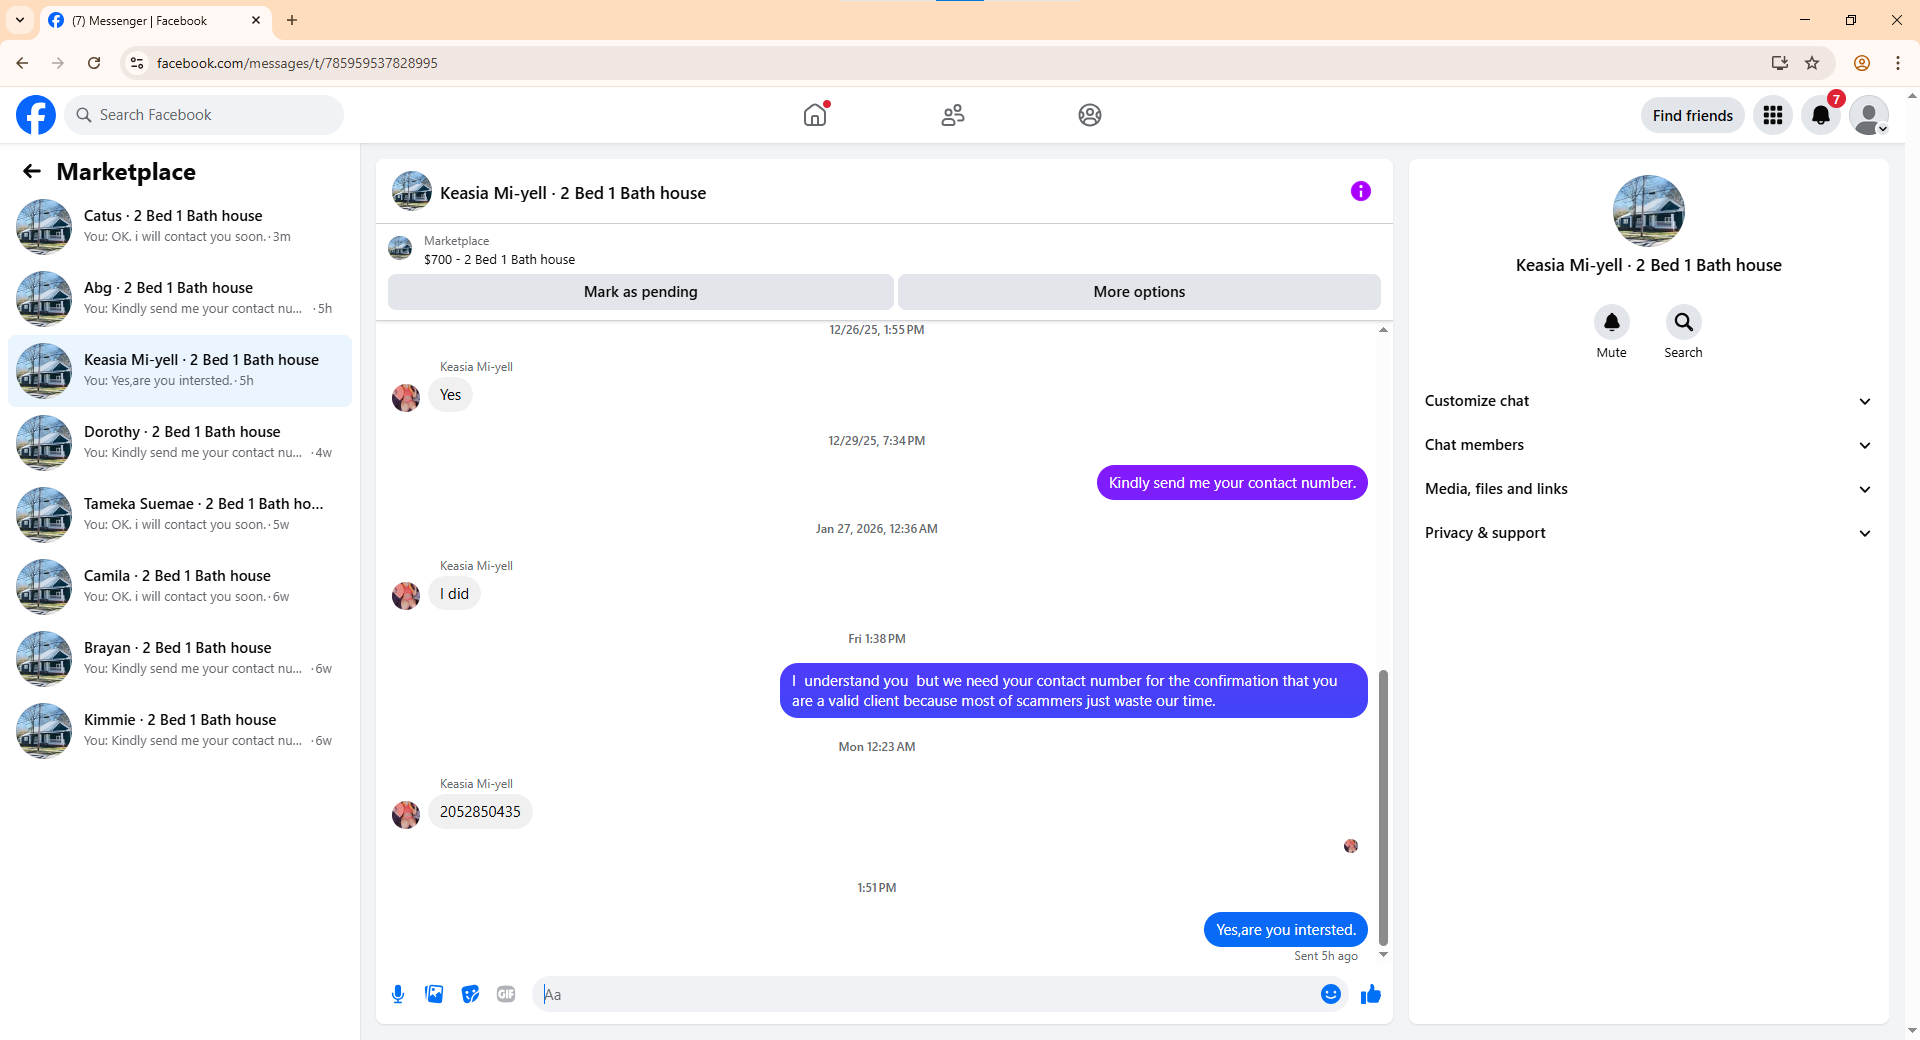1920x1040 pixels.
Task: Click the chat scrollbar up arrow
Action: 1383,330
